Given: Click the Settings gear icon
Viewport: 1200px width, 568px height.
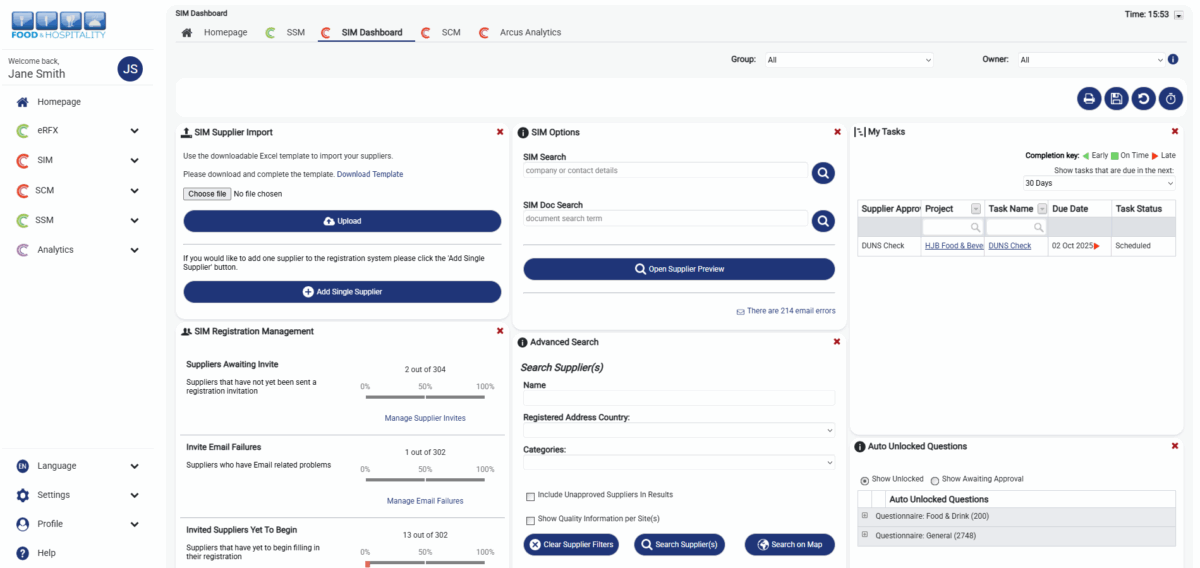Looking at the screenshot, I should click(22, 495).
